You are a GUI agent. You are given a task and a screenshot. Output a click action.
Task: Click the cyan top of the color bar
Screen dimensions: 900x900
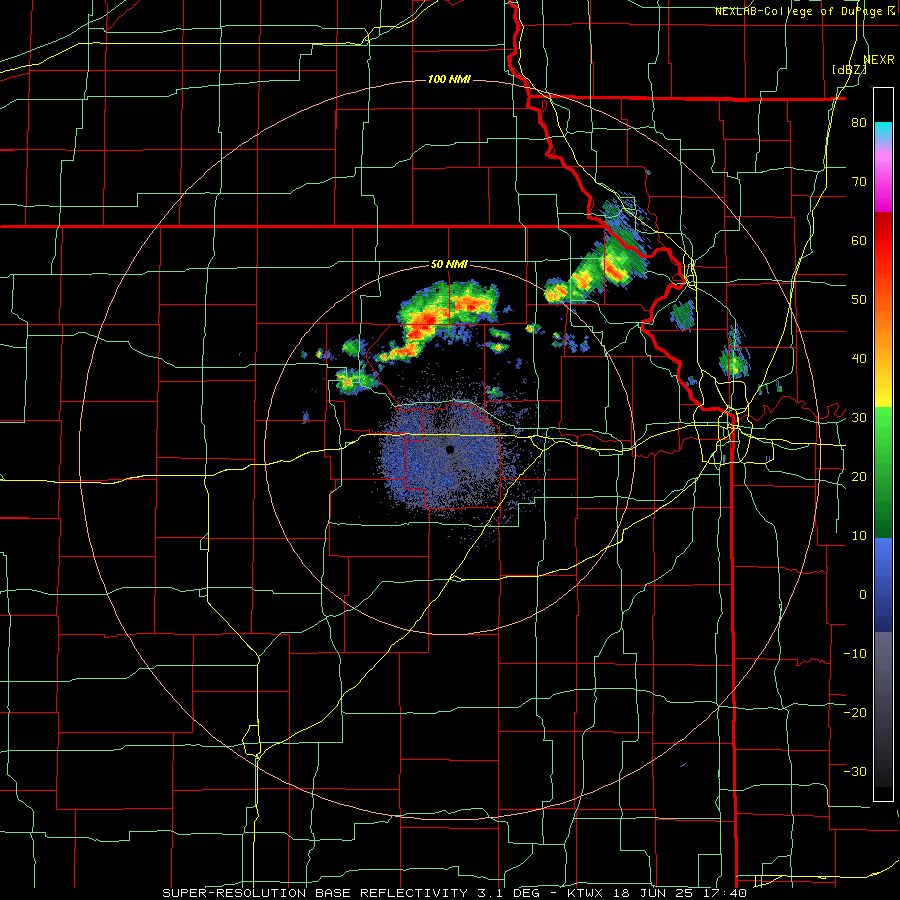pos(883,129)
